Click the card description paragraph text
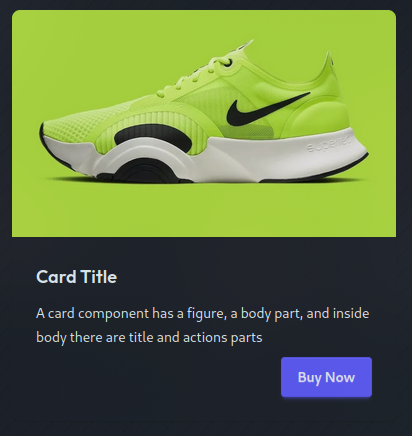This screenshot has width=412, height=436. click(203, 325)
